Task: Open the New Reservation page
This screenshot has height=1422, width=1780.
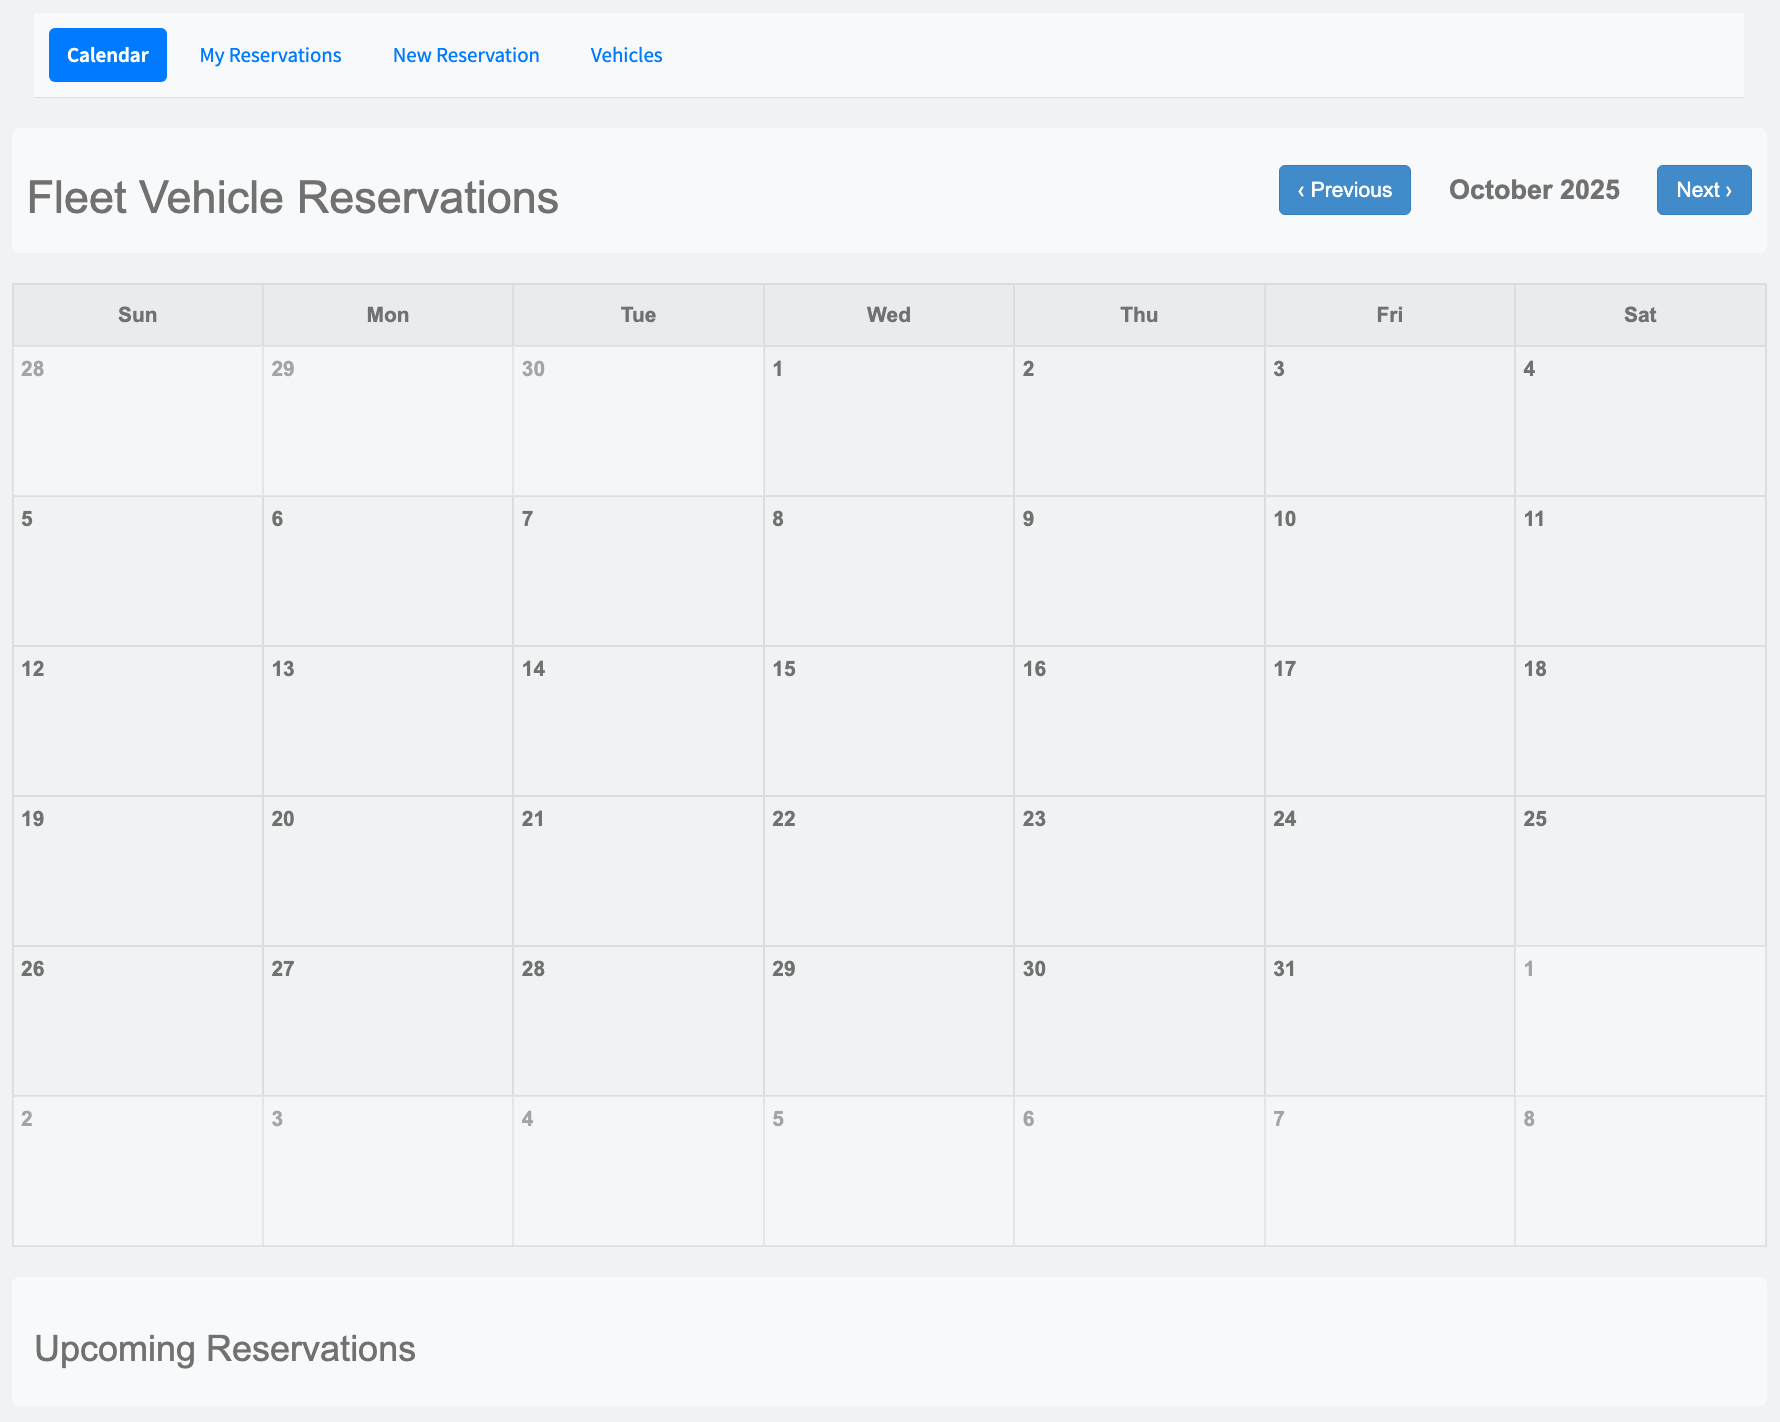Action: (x=466, y=55)
